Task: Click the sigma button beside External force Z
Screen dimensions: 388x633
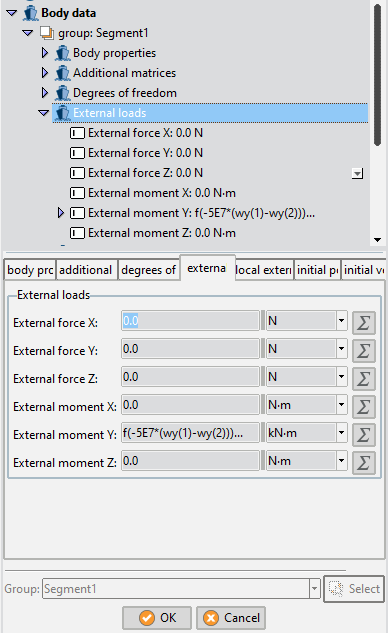Action: (x=363, y=379)
